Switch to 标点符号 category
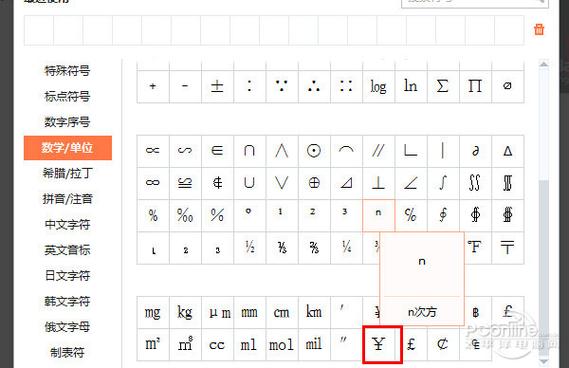The height and width of the screenshot is (368, 569). point(67,96)
